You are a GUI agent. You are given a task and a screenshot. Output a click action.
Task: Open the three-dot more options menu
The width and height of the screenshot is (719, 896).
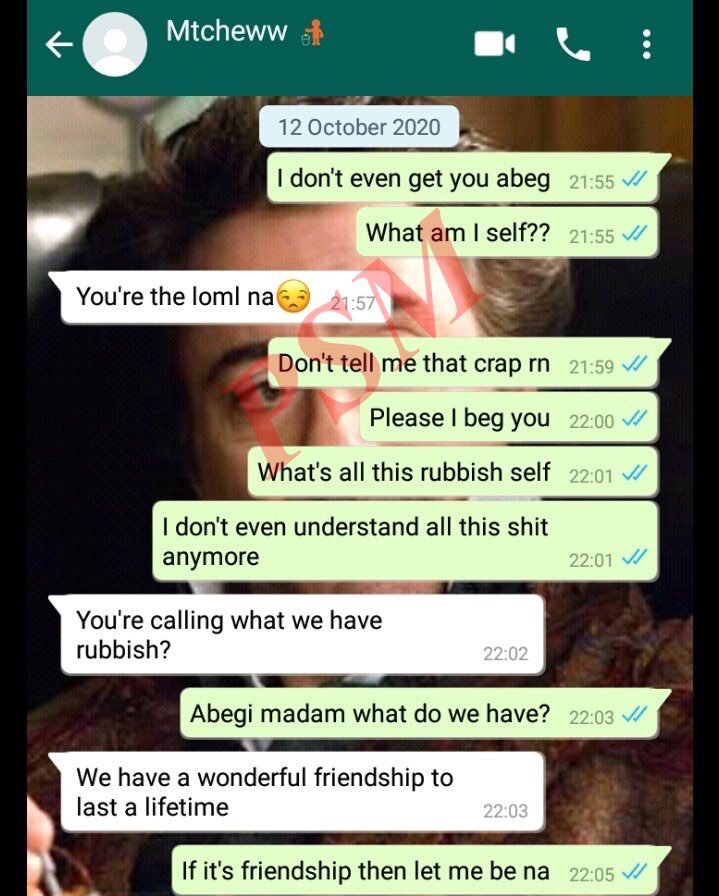click(646, 45)
